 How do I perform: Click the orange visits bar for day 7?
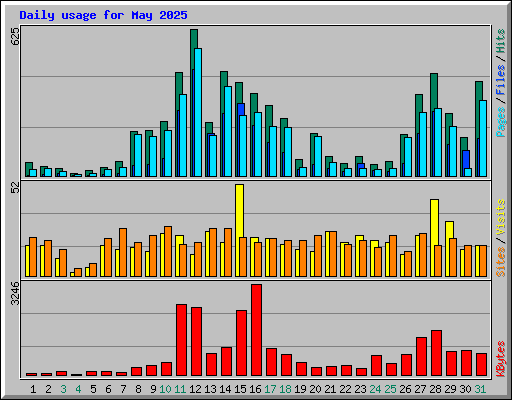click(x=123, y=253)
